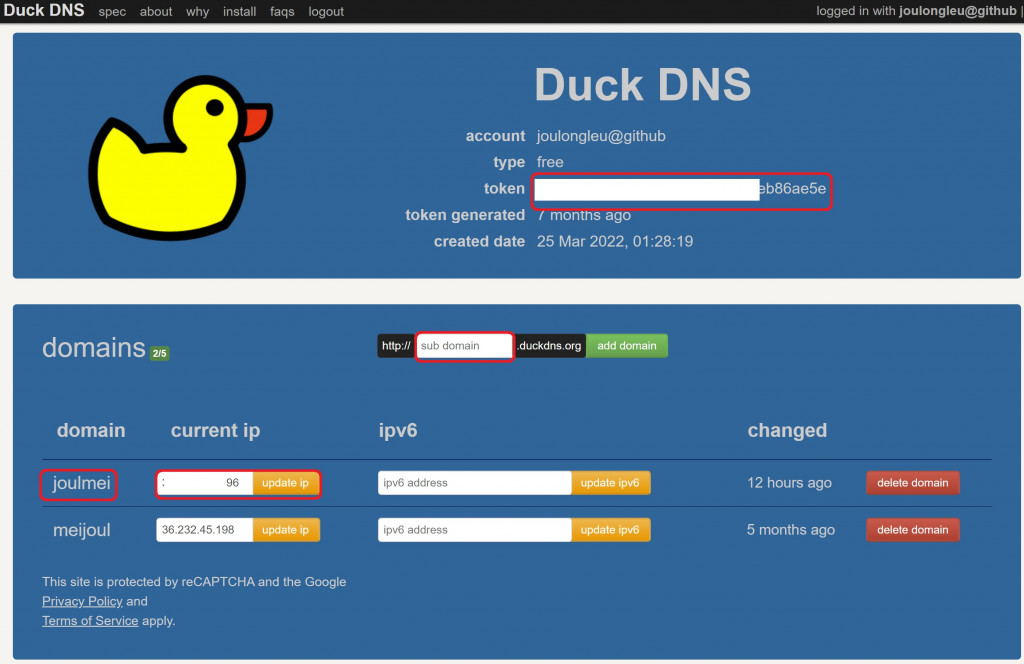Click the yellow duck logo image
The width and height of the screenshot is (1024, 664).
point(180,157)
